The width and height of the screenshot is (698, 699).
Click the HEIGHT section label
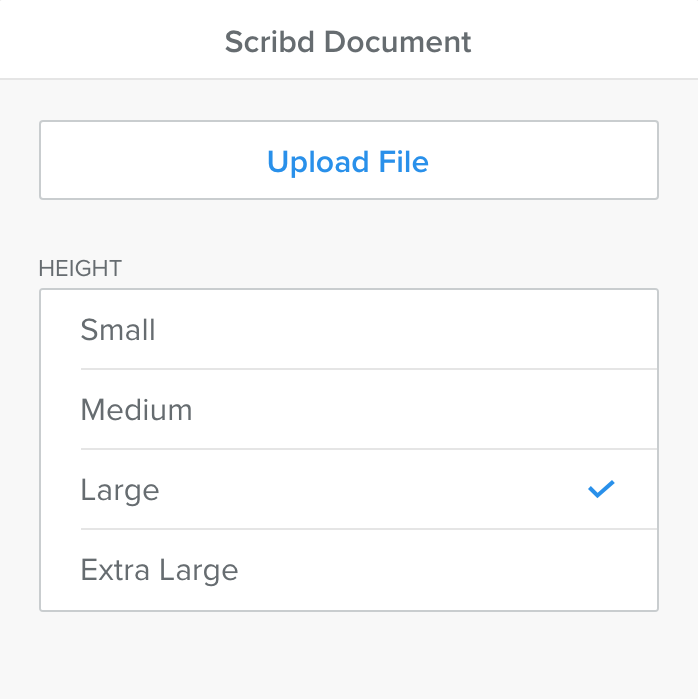pyautogui.click(x=80, y=268)
